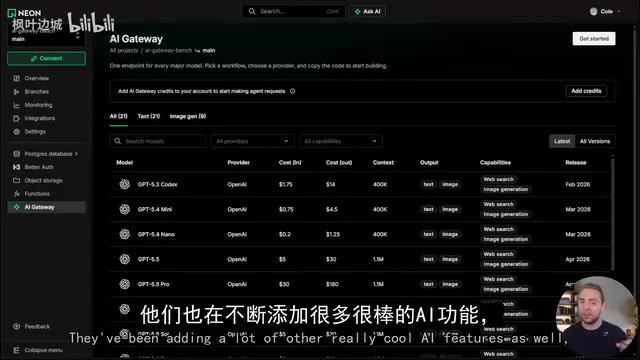
Task: Click OpenAI logo of GPT-5.5 row
Action: pyautogui.click(x=124, y=259)
